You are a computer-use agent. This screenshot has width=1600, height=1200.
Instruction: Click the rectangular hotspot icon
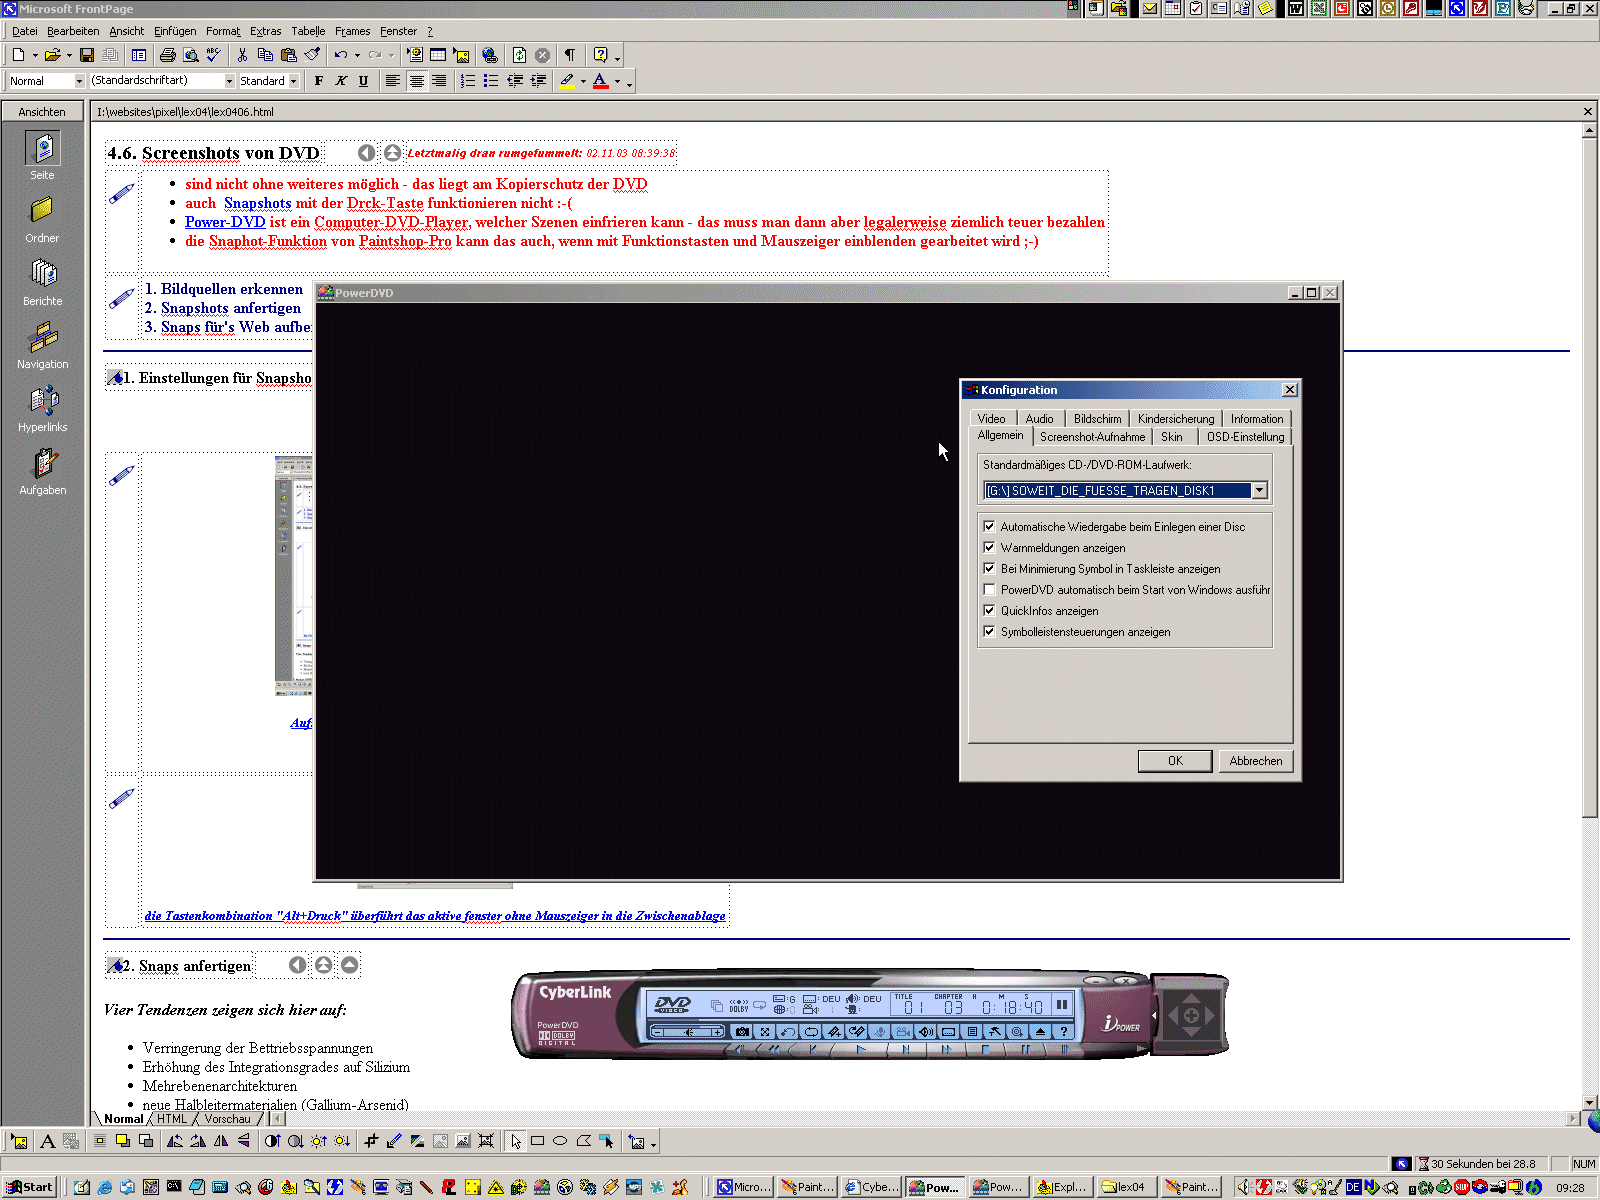537,1141
